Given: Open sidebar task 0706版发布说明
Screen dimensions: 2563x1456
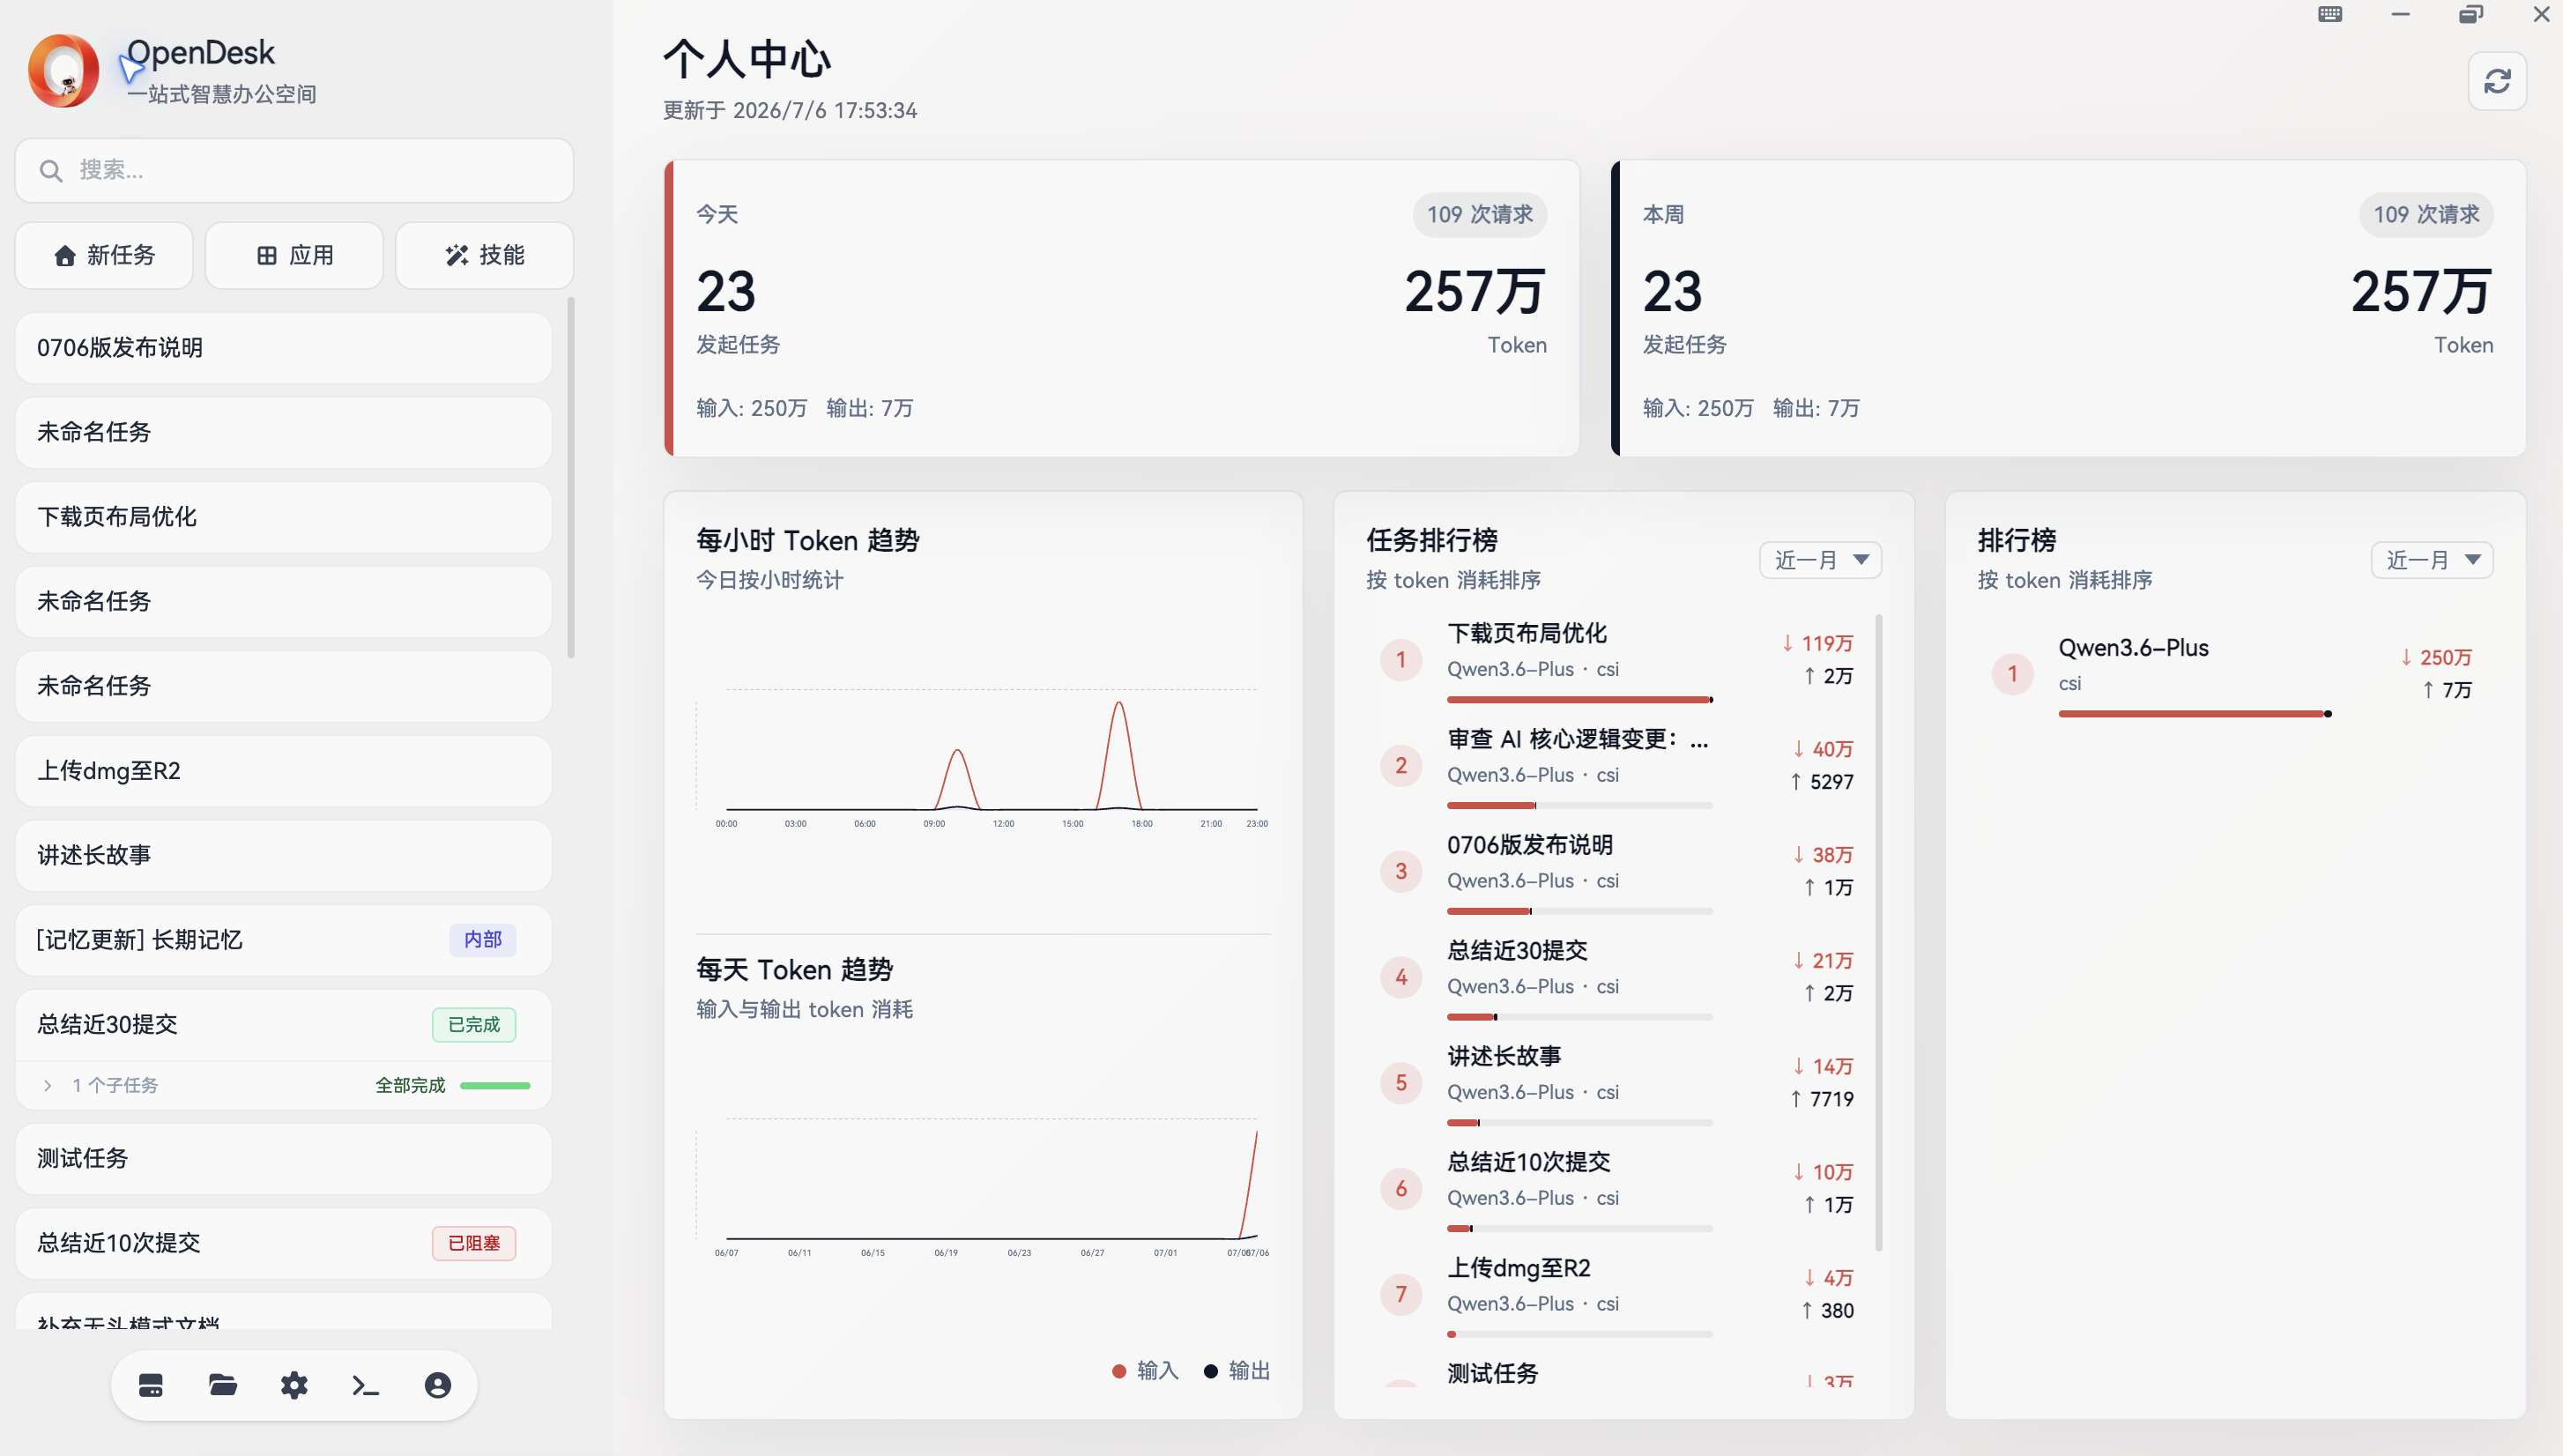Looking at the screenshot, I should 284,347.
